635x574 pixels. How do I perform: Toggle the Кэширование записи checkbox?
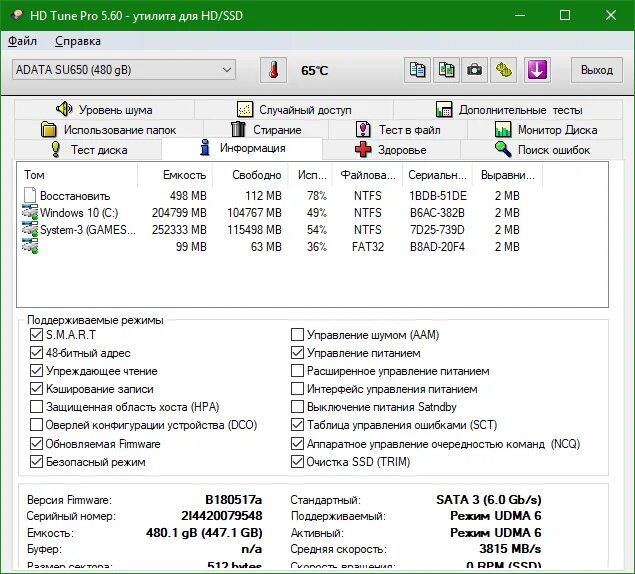click(x=36, y=389)
